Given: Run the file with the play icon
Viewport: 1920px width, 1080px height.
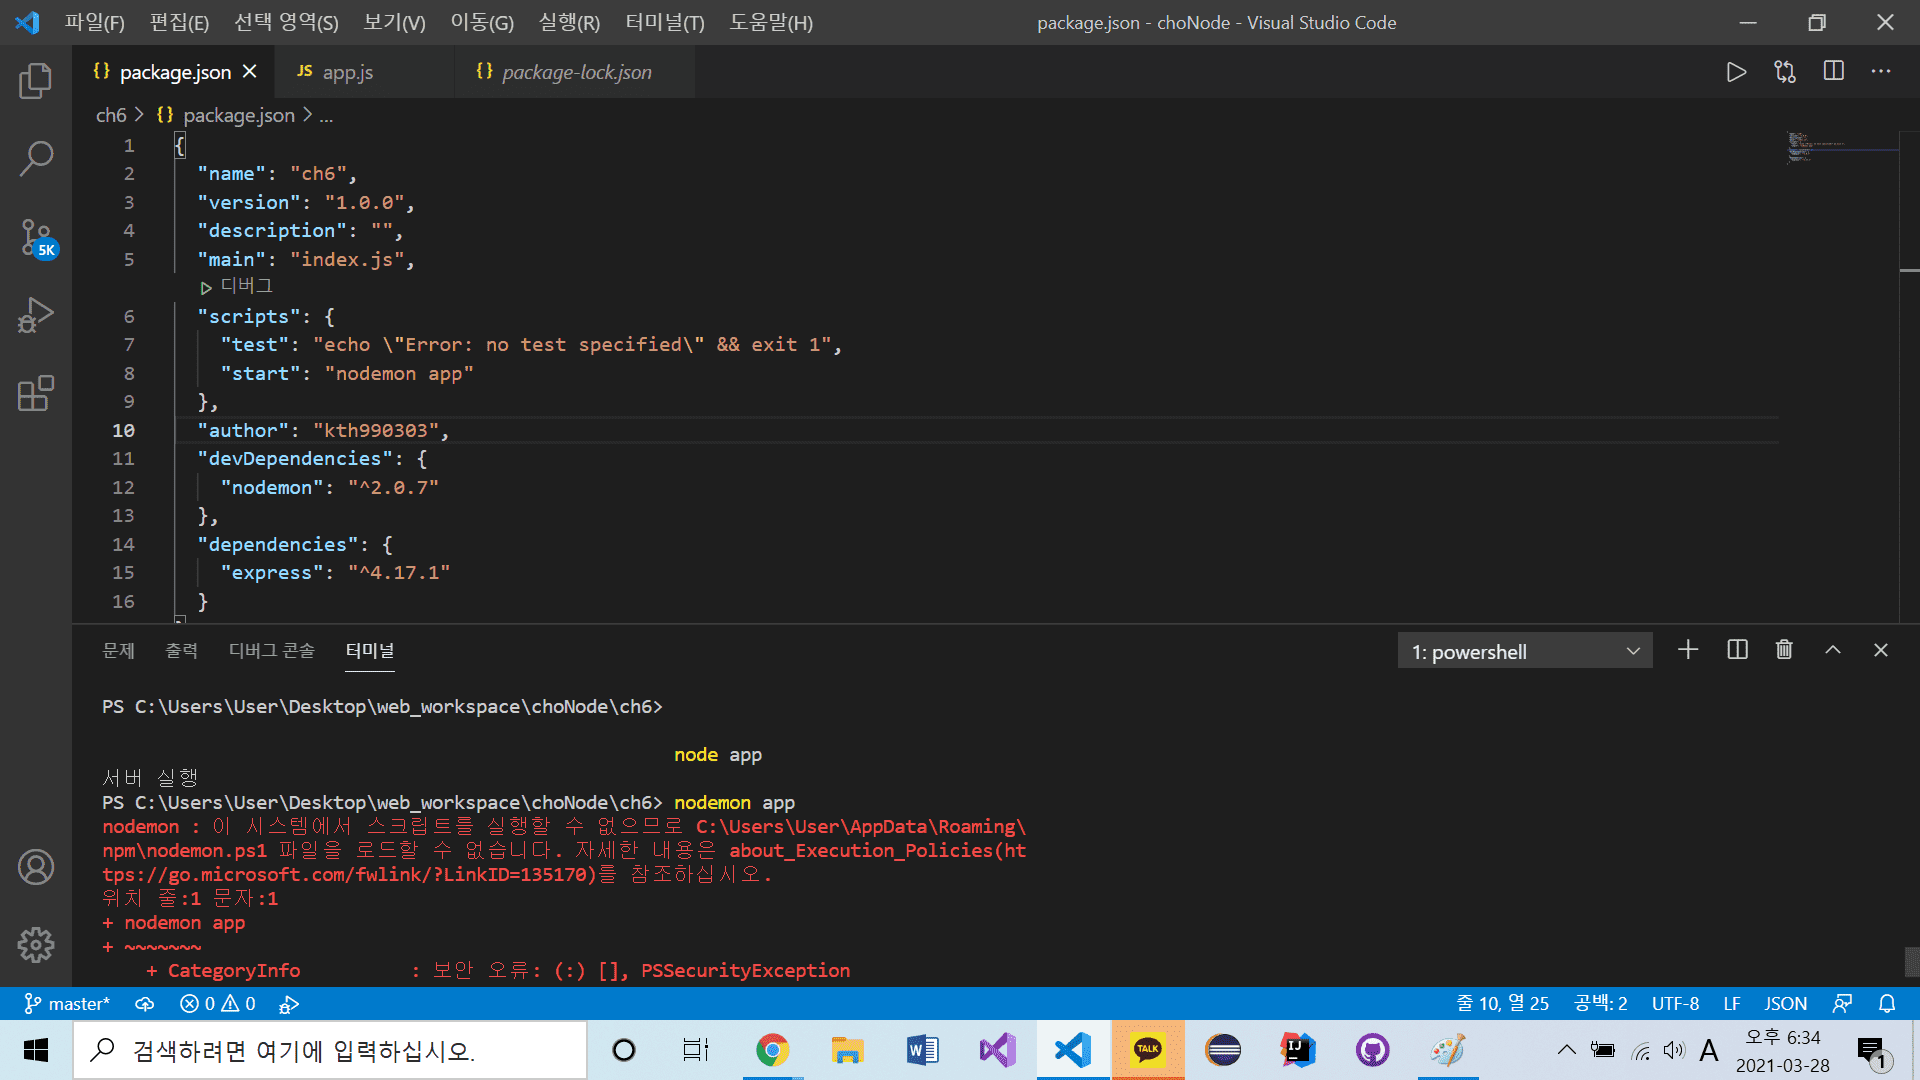Looking at the screenshot, I should pos(1736,72).
